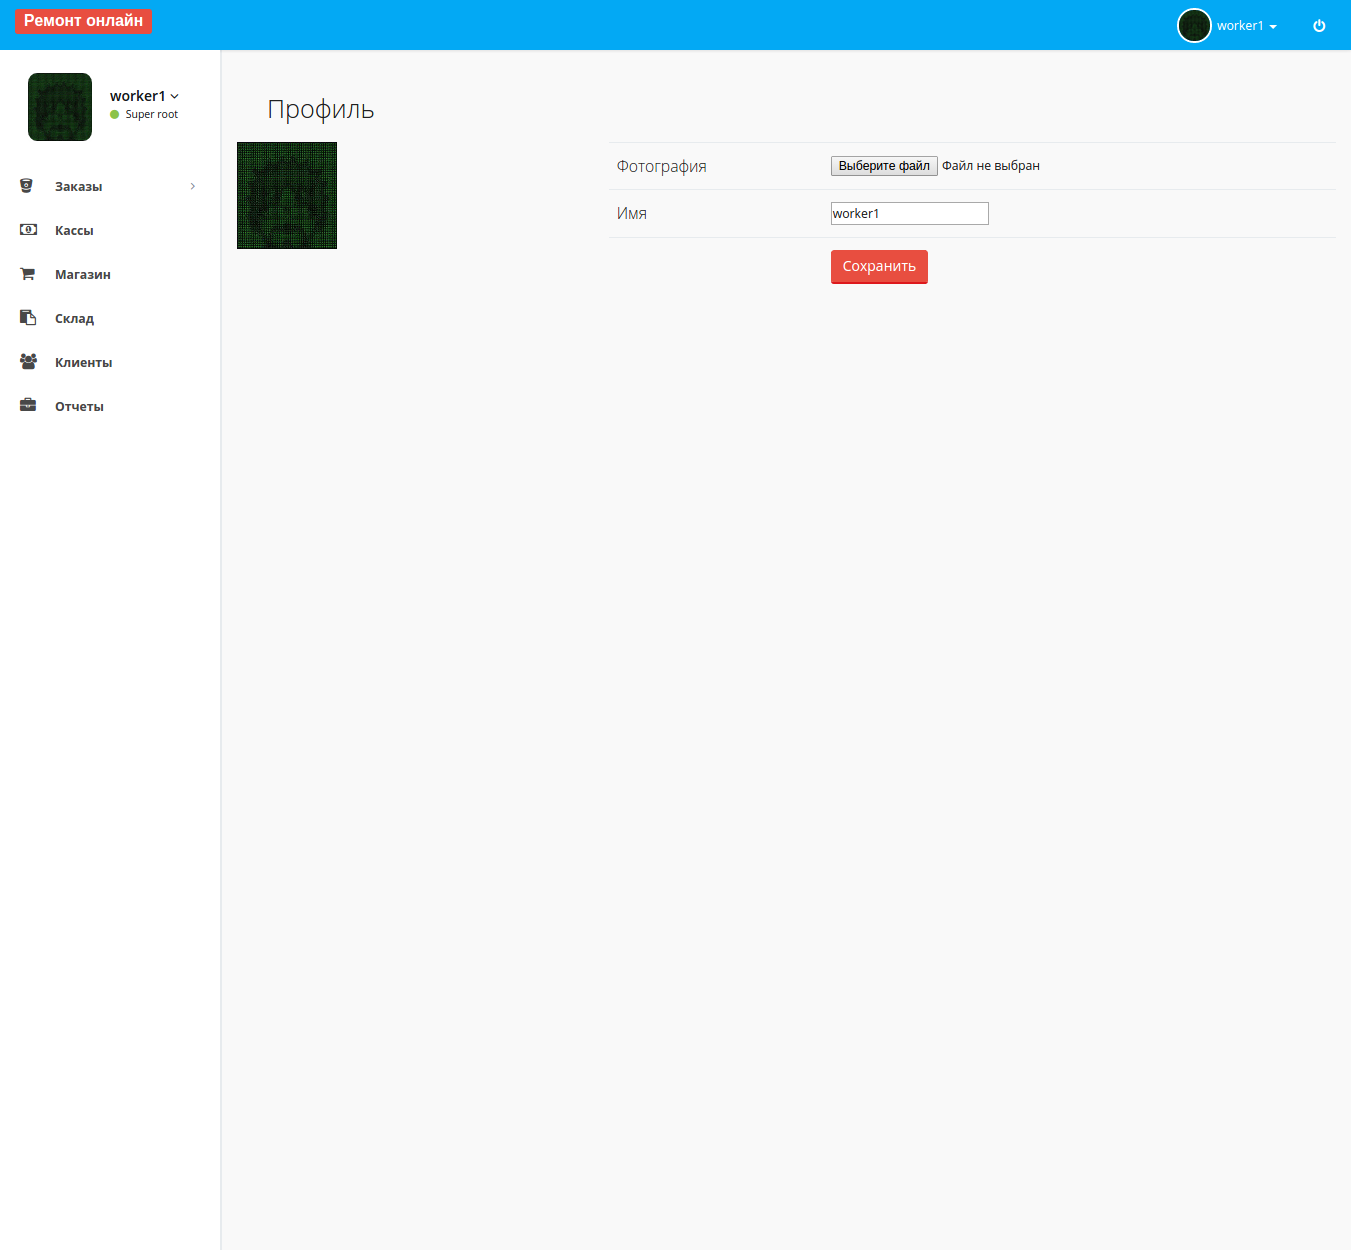This screenshot has width=1351, height=1250.
Task: Click the round avatar in top bar
Action: click(x=1194, y=26)
